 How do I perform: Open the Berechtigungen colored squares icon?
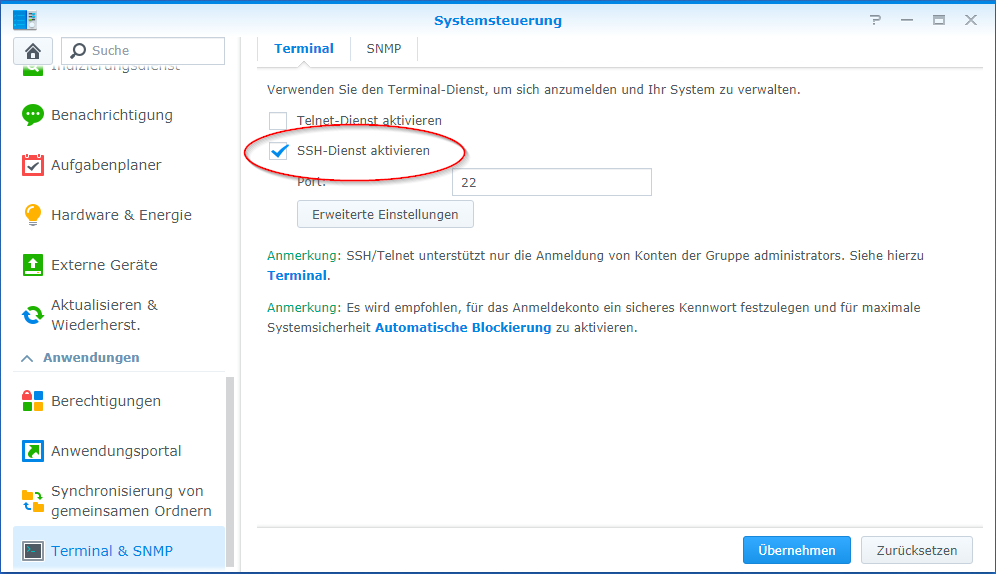point(33,401)
